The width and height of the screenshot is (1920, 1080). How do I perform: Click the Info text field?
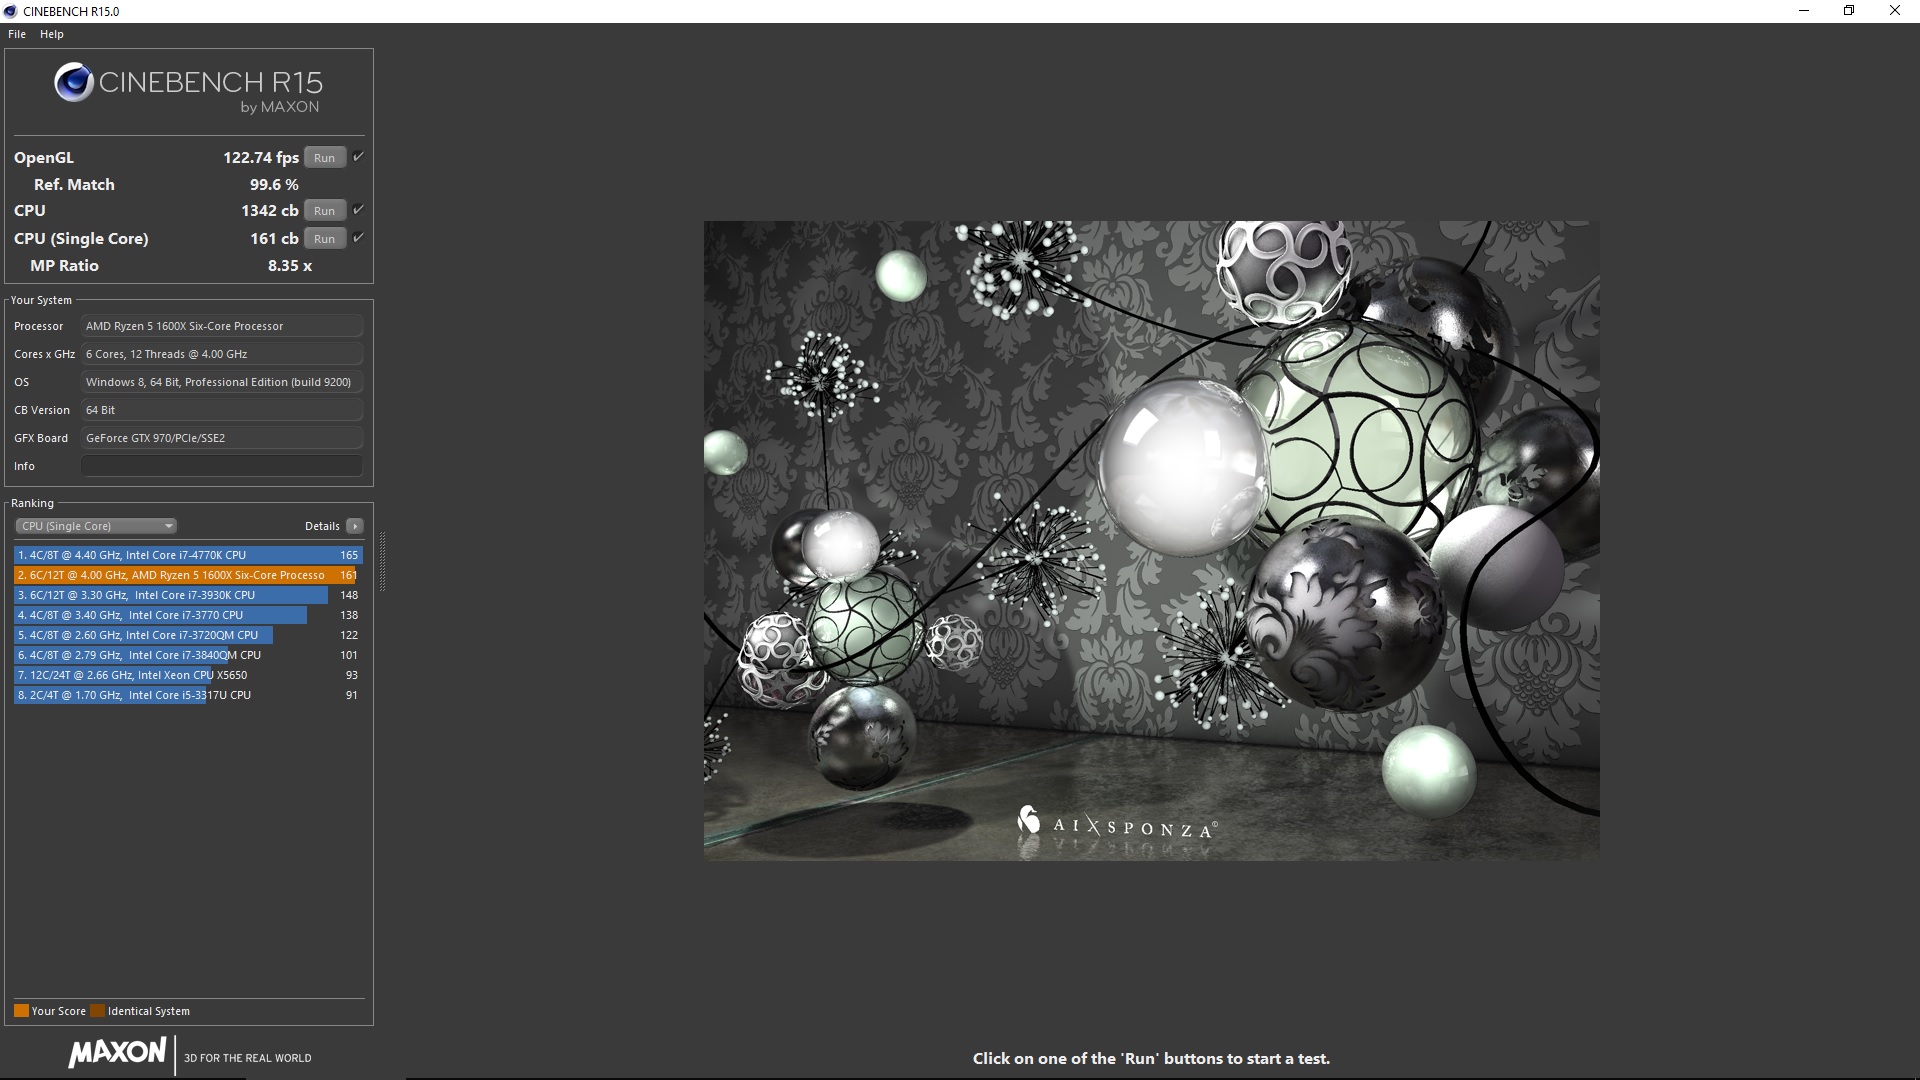(221, 466)
